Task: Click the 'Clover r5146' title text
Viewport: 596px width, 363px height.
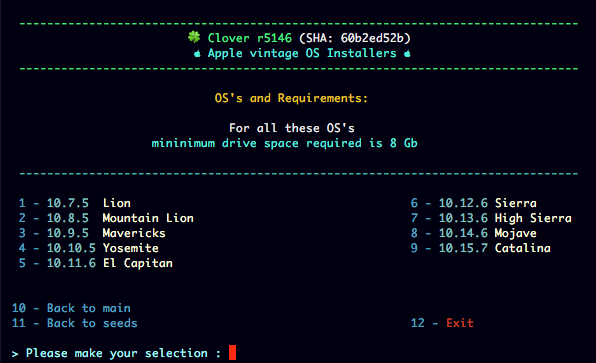Action: [x=250, y=38]
